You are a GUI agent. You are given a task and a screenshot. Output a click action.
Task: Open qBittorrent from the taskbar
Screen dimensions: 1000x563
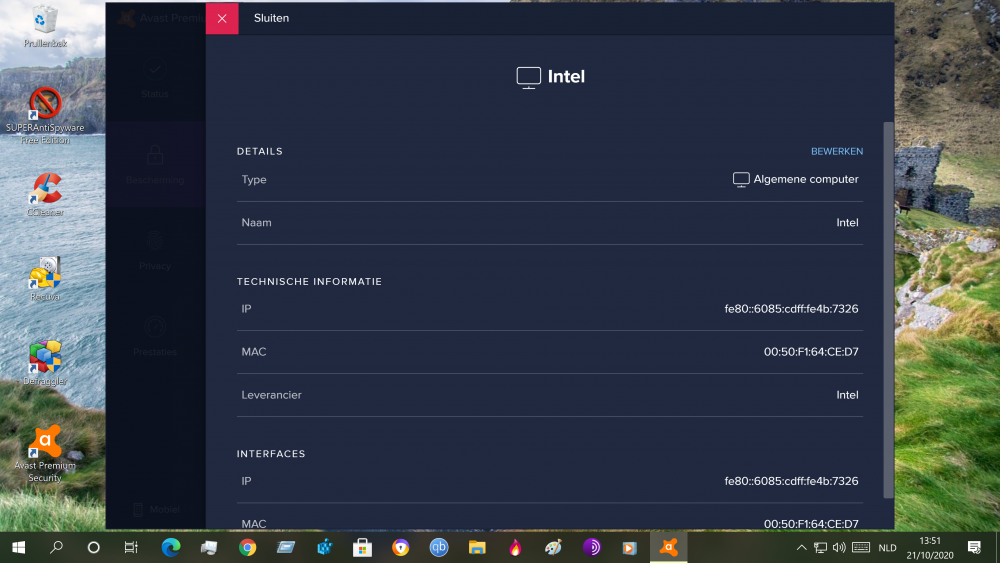click(439, 547)
